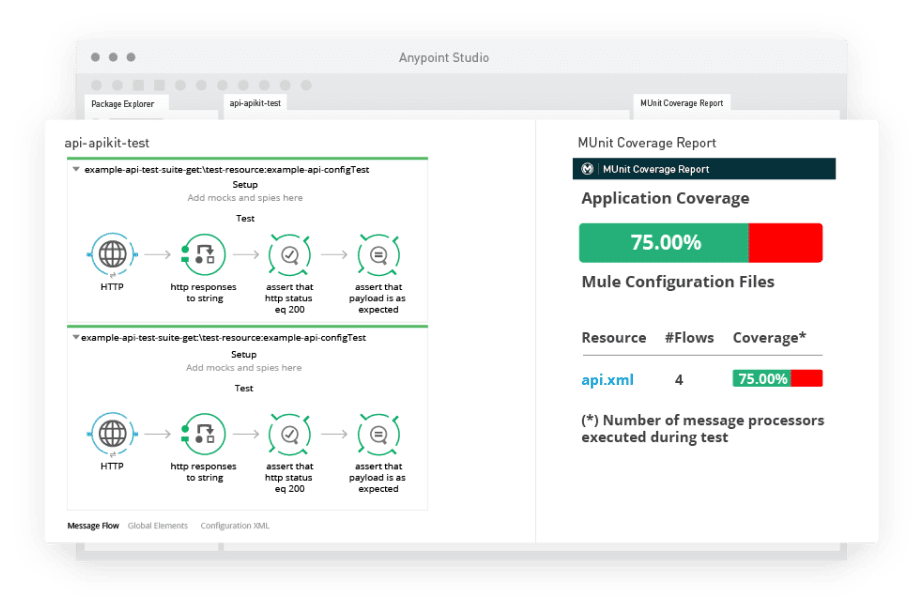Click the 'Test' label in the lower flow
Image resolution: width=924 pixels, height=612 pixels.
(244, 388)
